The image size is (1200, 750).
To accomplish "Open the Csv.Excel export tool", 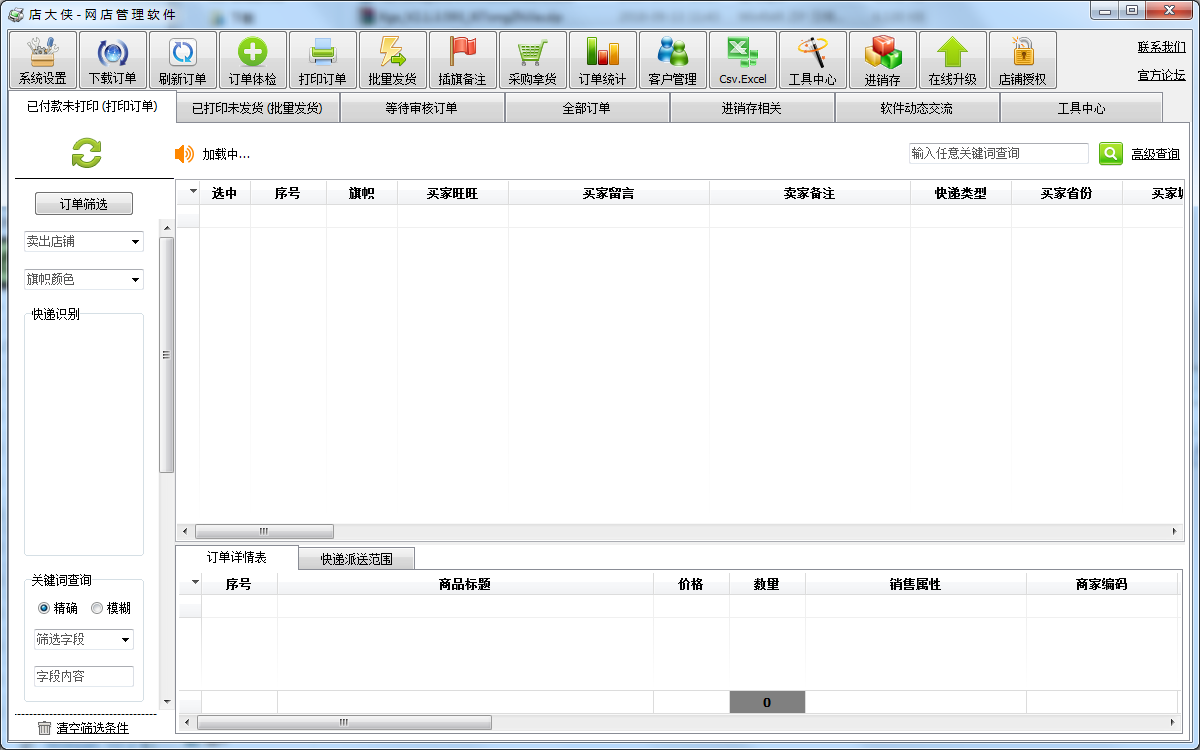I will 742,60.
